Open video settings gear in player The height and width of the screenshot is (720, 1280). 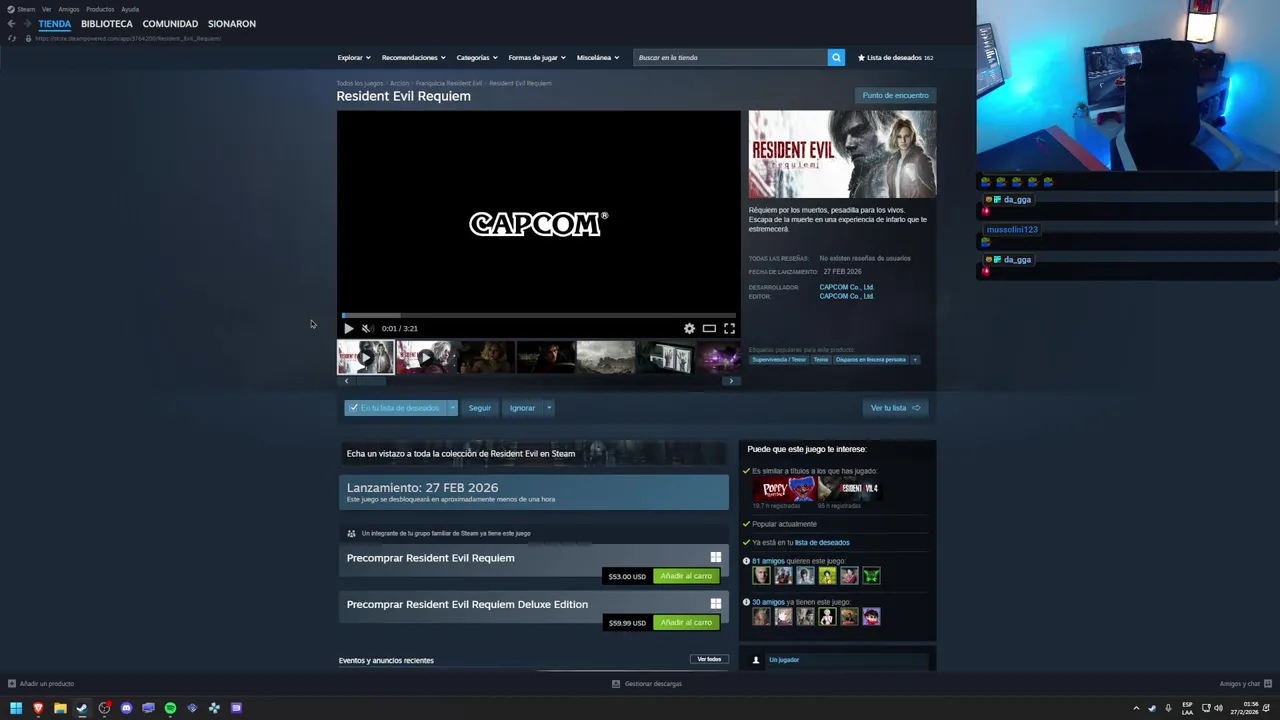coord(689,328)
